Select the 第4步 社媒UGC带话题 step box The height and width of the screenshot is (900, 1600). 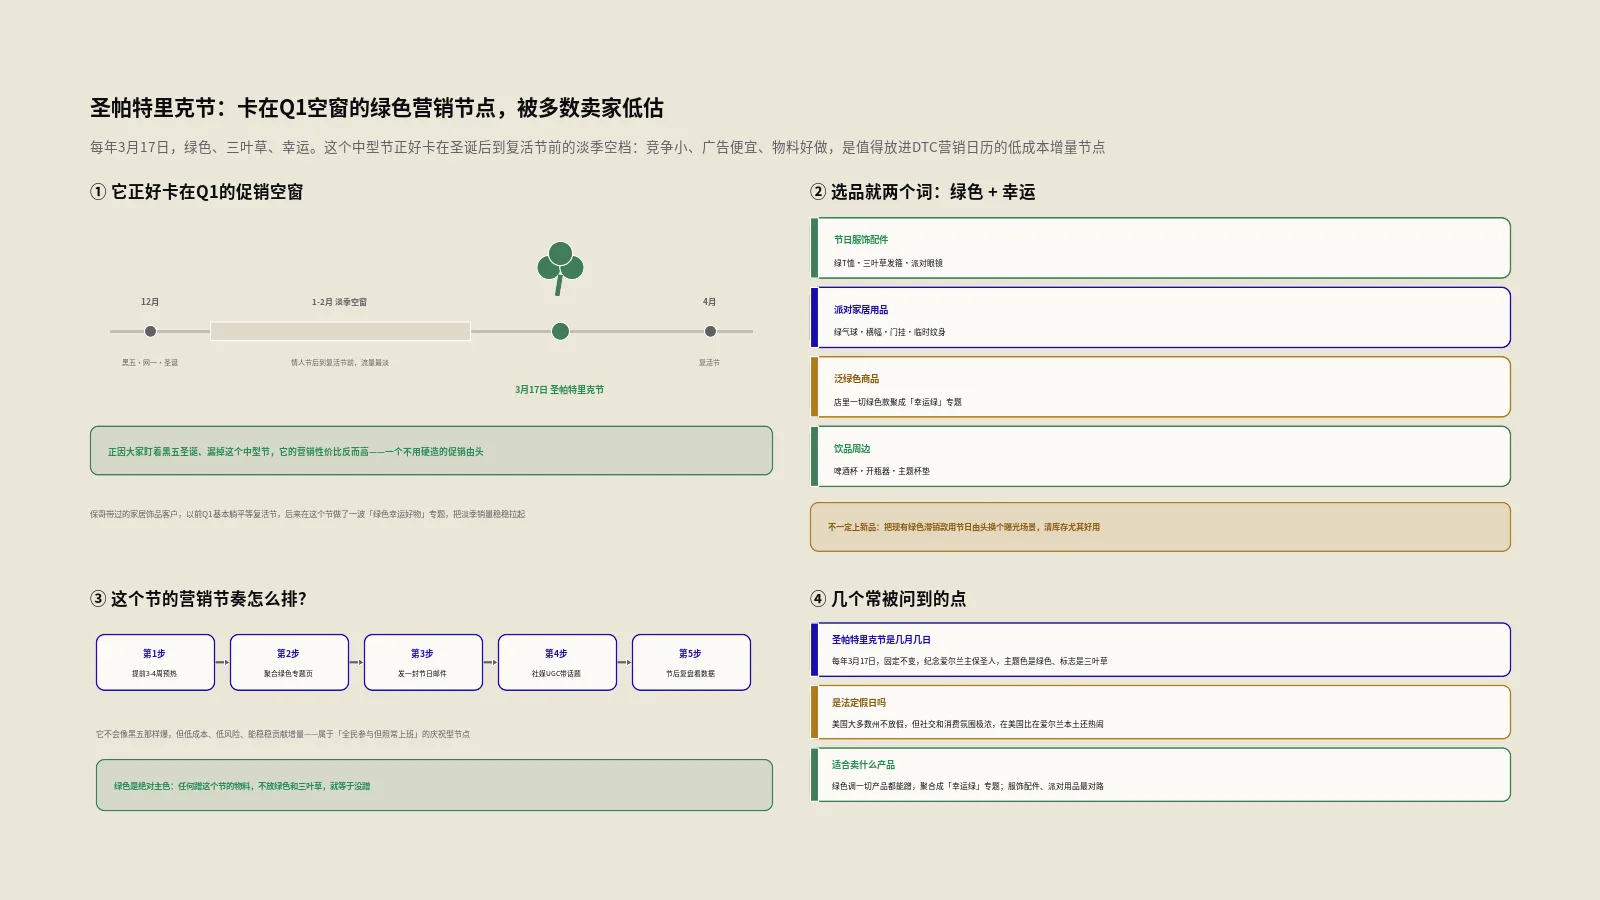click(557, 662)
